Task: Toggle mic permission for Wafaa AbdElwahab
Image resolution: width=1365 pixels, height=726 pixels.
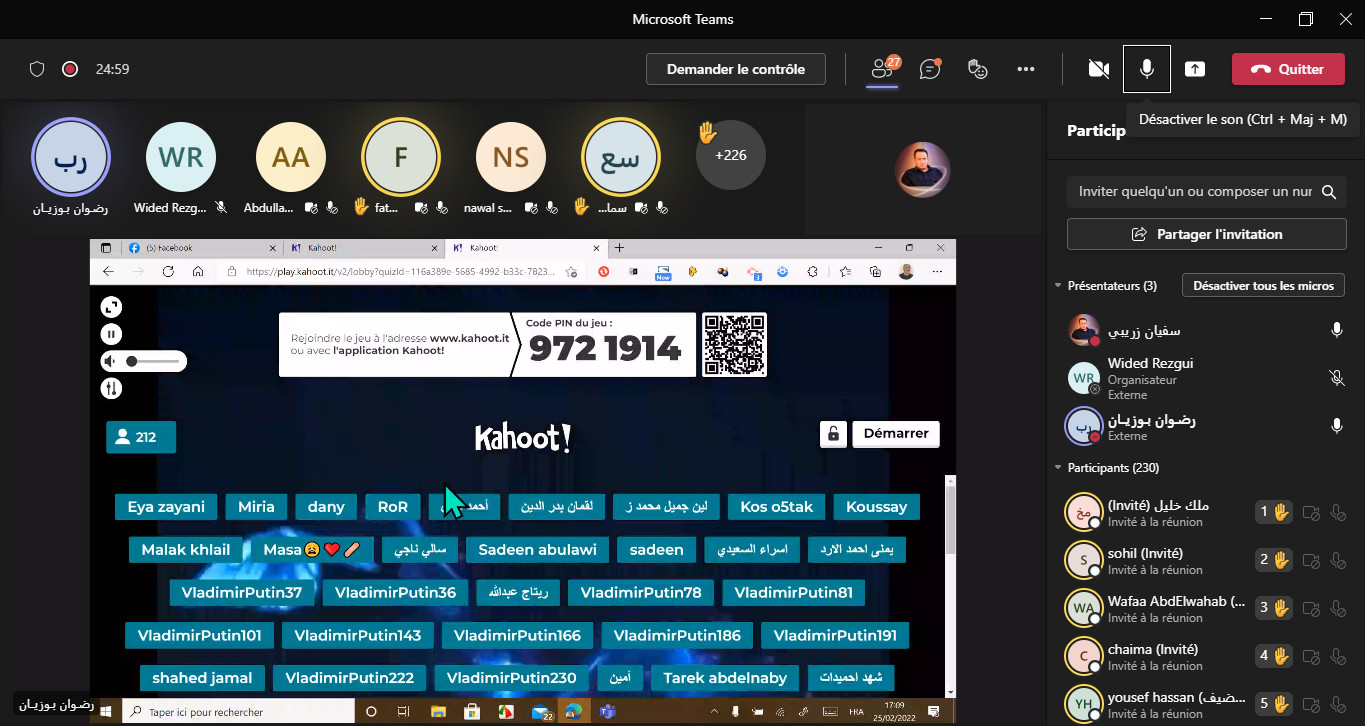Action: pyautogui.click(x=1340, y=609)
